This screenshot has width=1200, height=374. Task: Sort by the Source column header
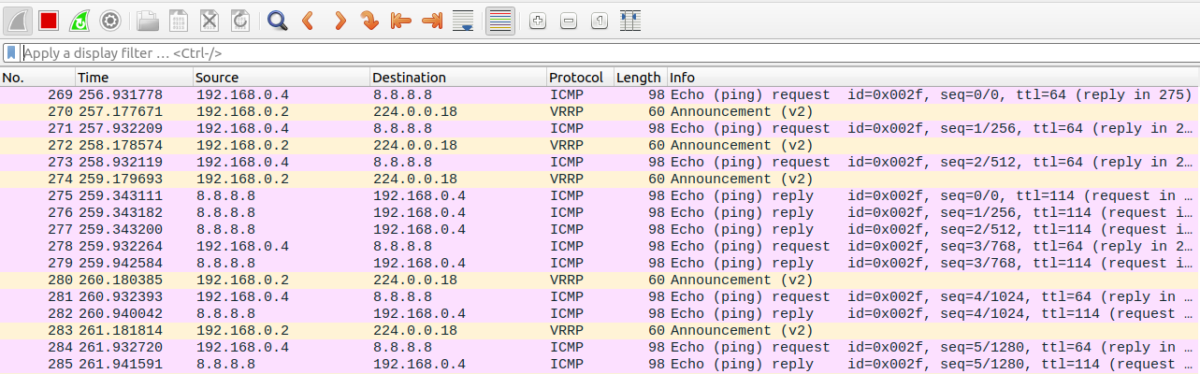[281, 77]
